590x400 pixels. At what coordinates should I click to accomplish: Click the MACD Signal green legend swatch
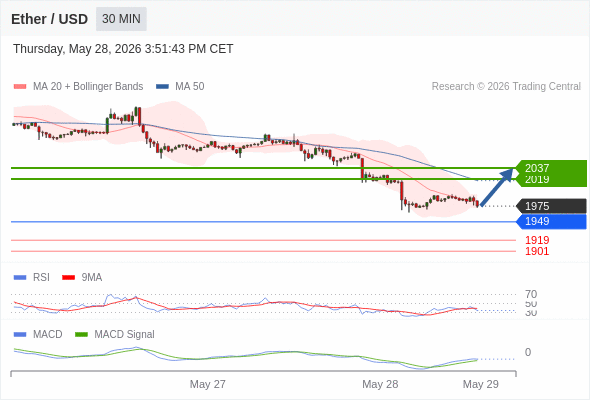coord(81,334)
